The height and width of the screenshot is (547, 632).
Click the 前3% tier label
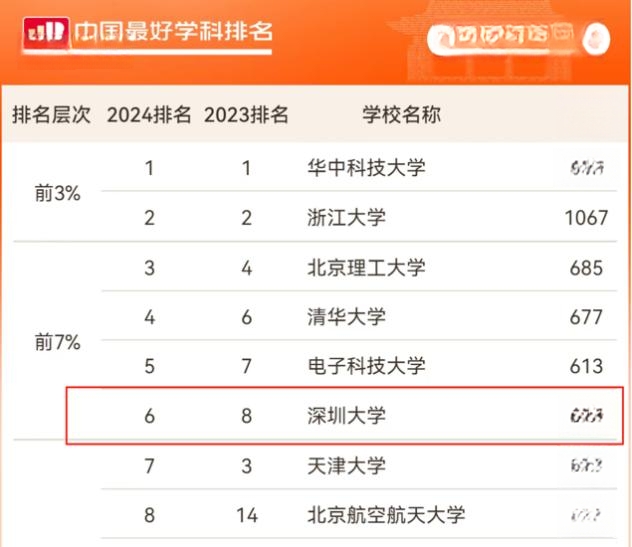[x=57, y=193]
